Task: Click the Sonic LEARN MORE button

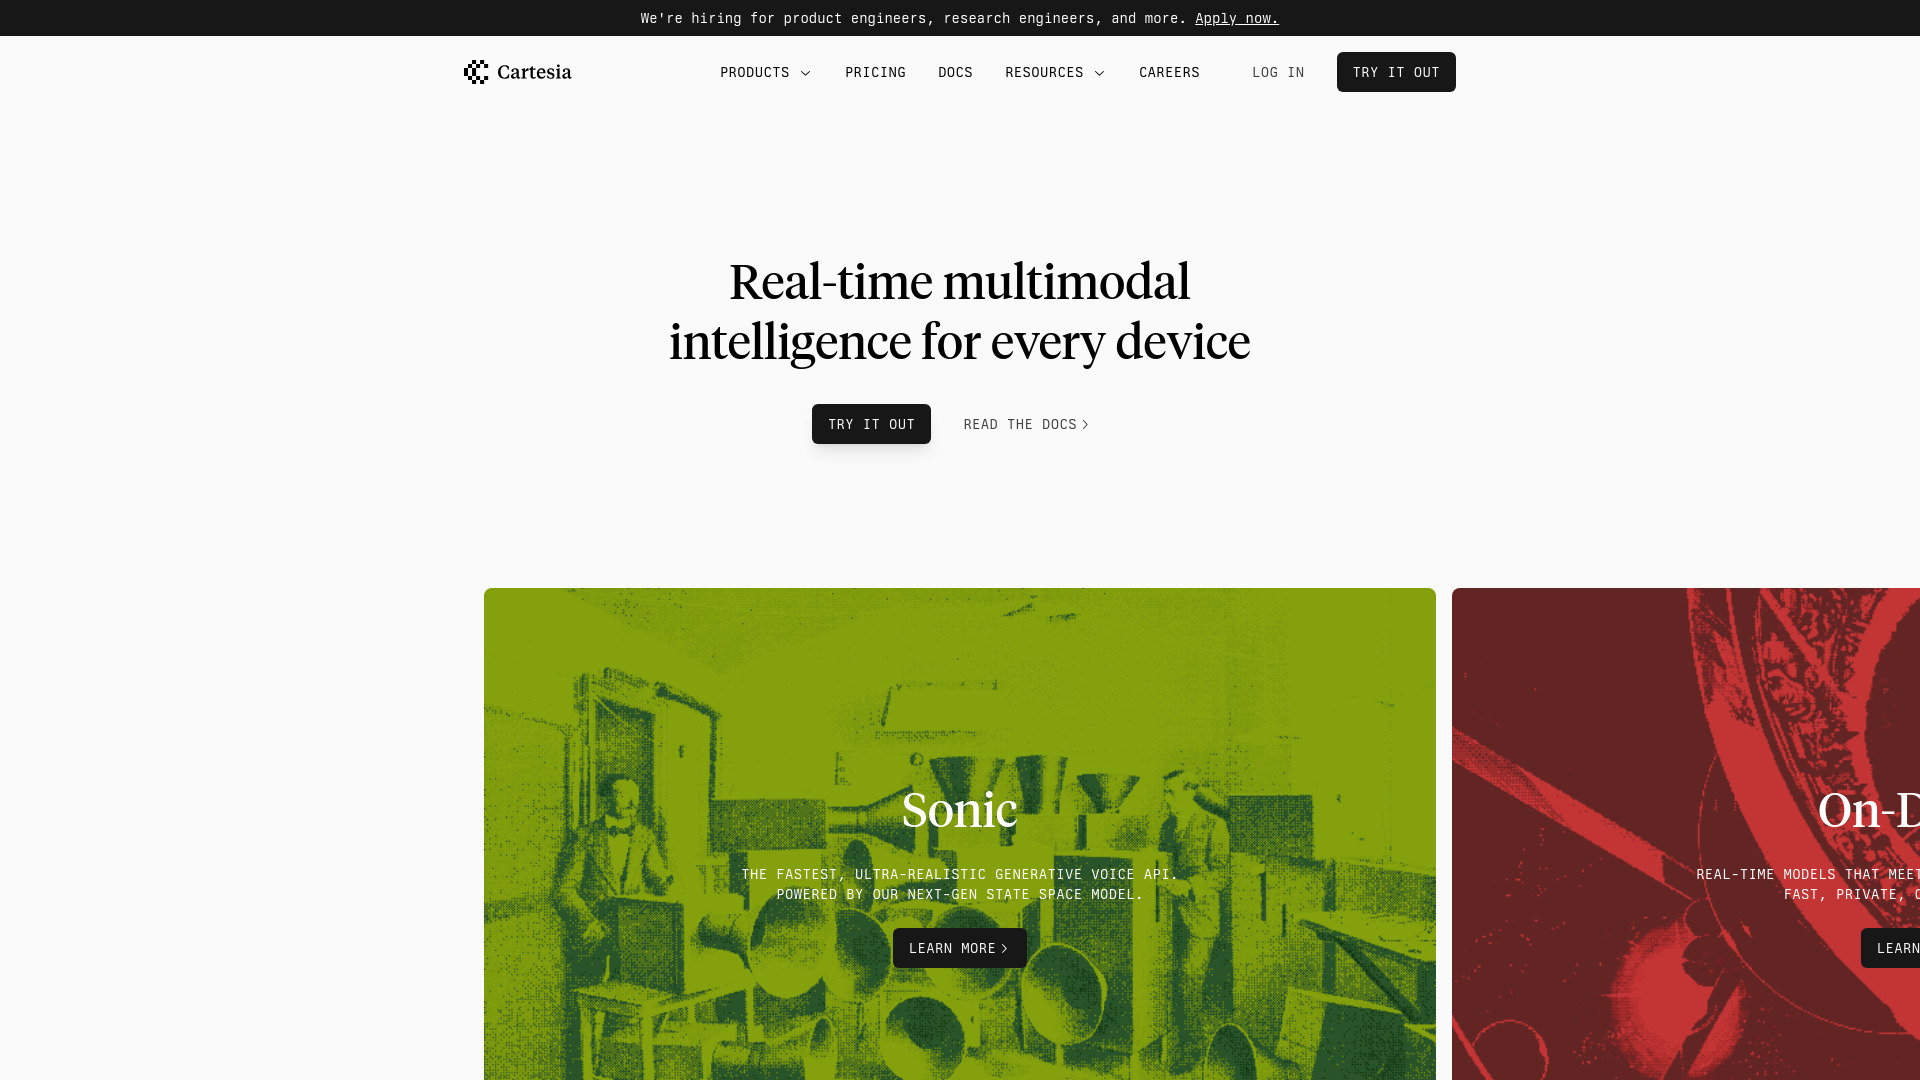Action: point(959,948)
